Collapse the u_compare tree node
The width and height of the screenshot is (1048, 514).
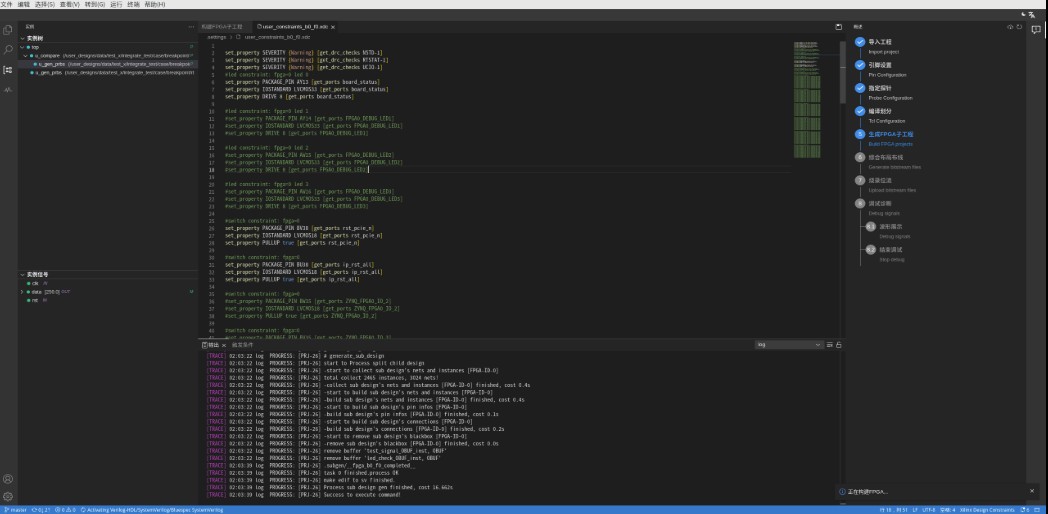click(x=26, y=55)
